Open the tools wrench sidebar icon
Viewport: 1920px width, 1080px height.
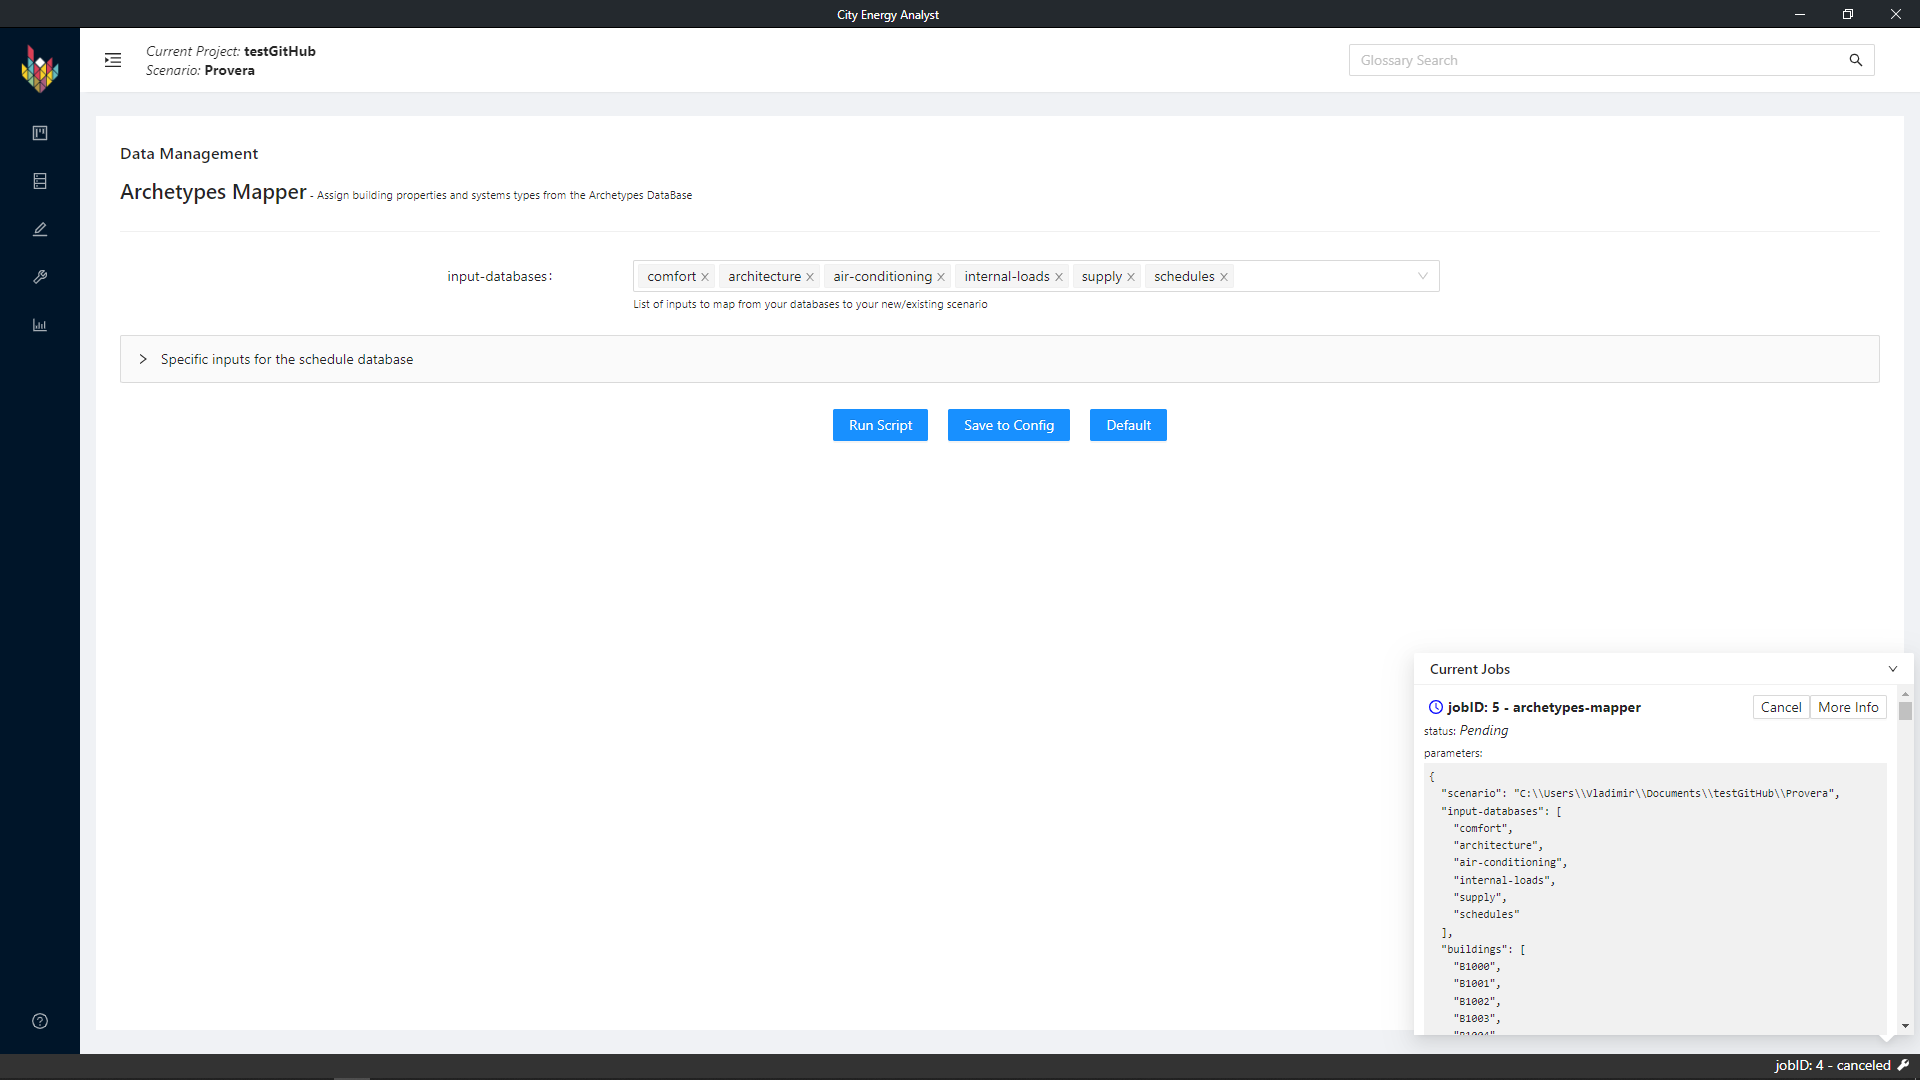tap(40, 277)
